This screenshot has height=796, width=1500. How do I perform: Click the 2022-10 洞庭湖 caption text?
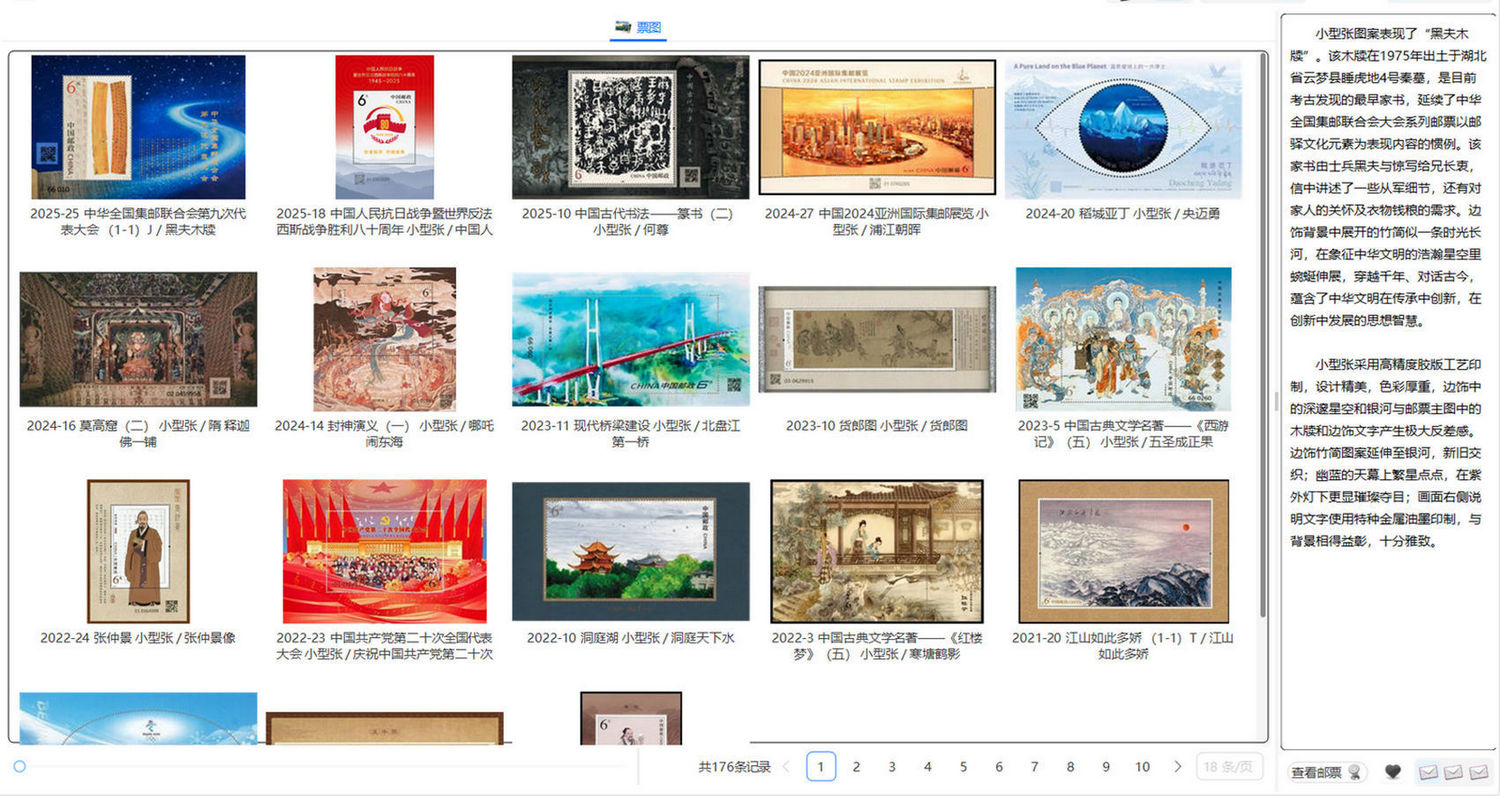pyautogui.click(x=630, y=638)
